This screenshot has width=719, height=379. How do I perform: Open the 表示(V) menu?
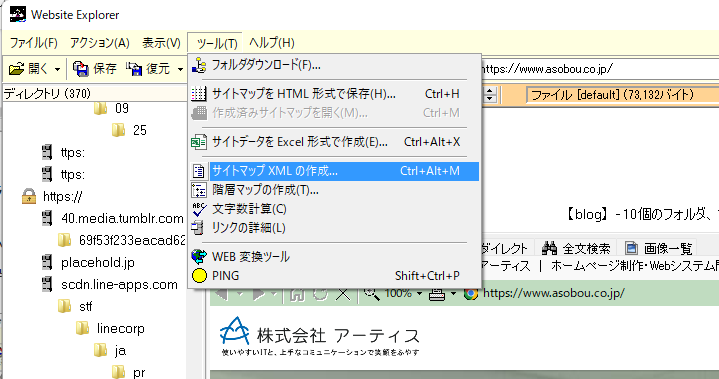161,43
